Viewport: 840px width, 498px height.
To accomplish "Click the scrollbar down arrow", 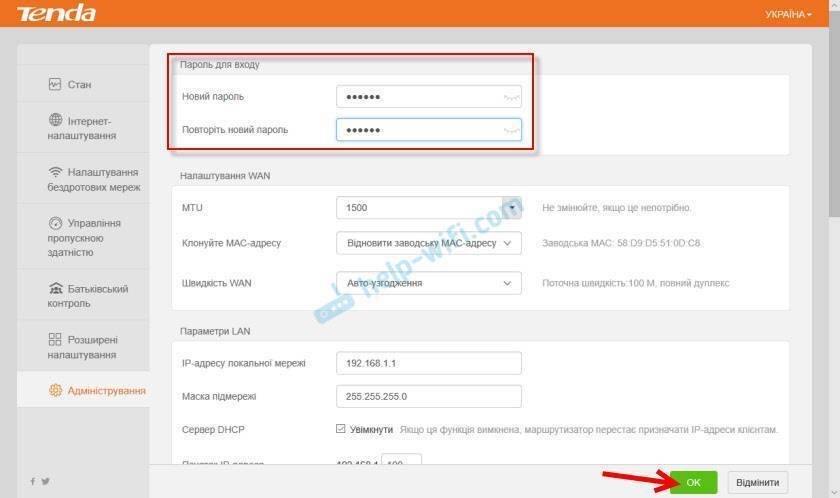I will 834,493.
